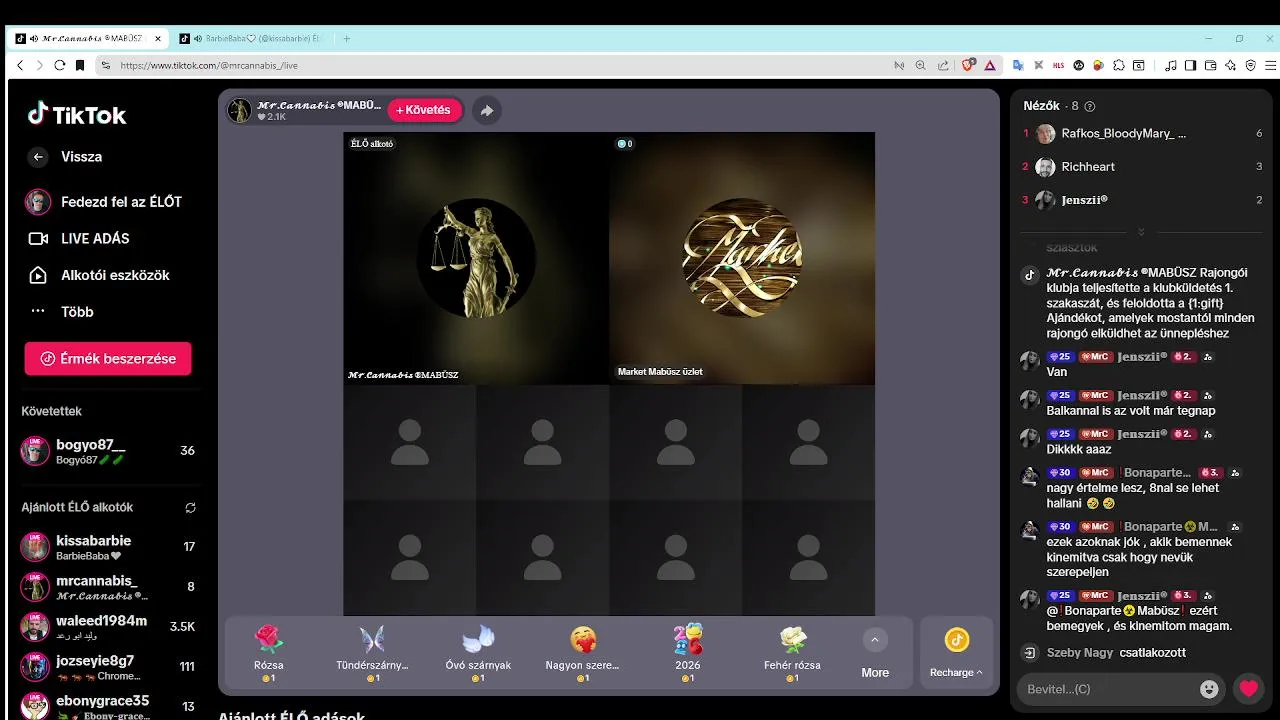Switch to the BarbieBaba browser tab
This screenshot has height=720, width=1280.
(250, 39)
